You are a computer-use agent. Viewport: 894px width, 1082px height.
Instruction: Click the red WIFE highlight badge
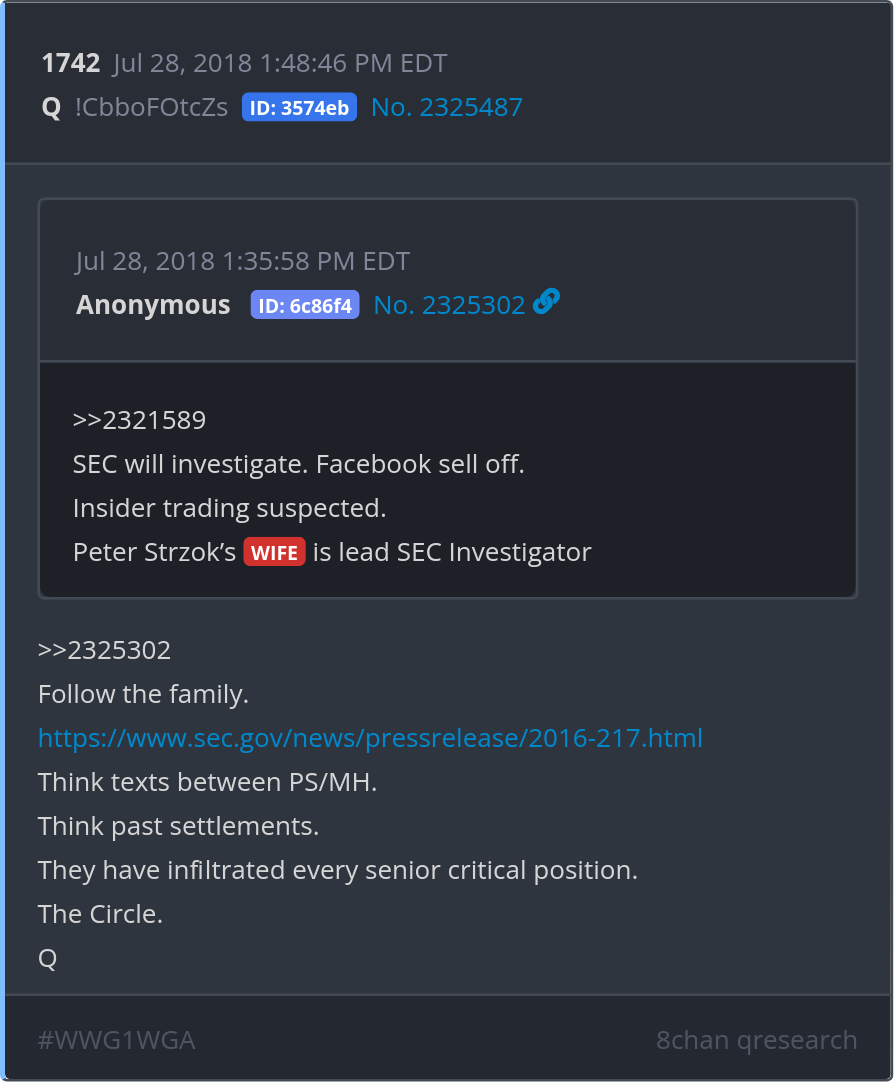coord(274,552)
